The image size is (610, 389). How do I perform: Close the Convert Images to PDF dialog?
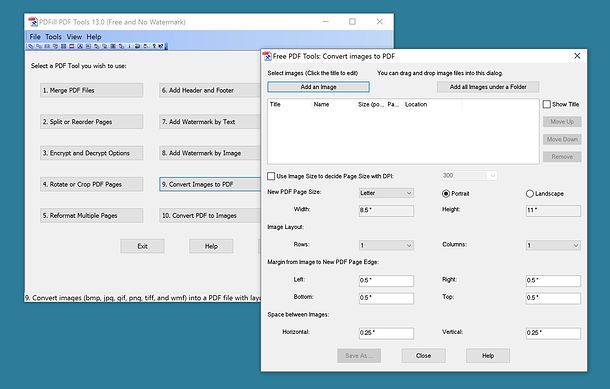[577, 56]
